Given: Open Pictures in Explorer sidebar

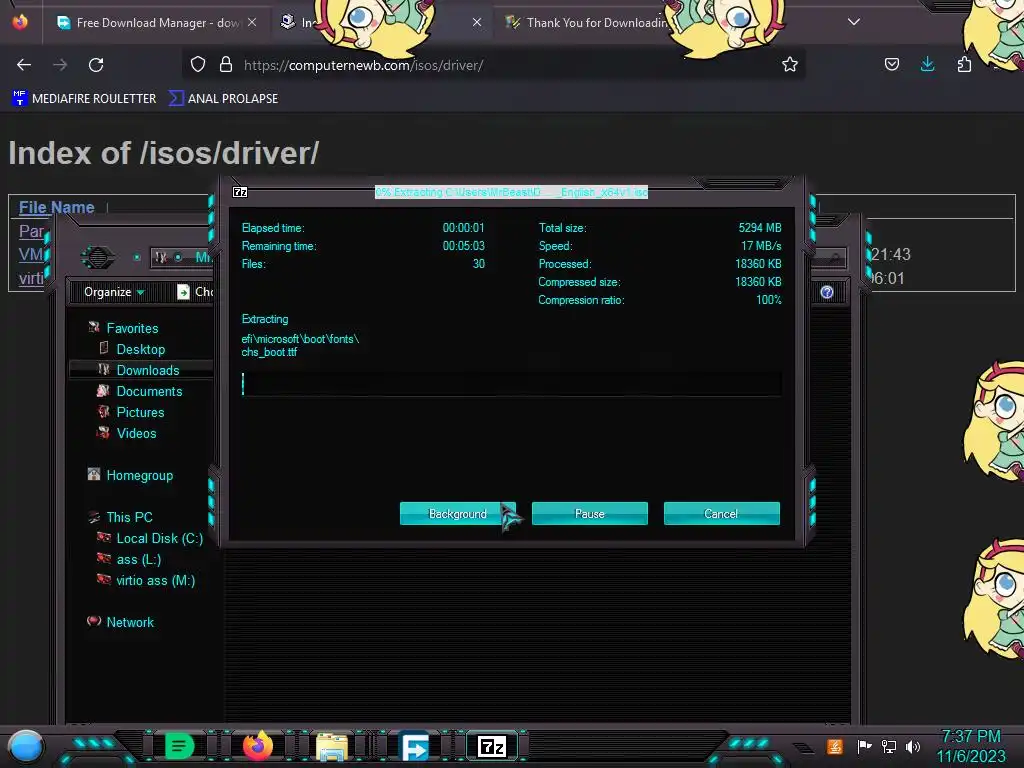Looking at the screenshot, I should tap(140, 412).
